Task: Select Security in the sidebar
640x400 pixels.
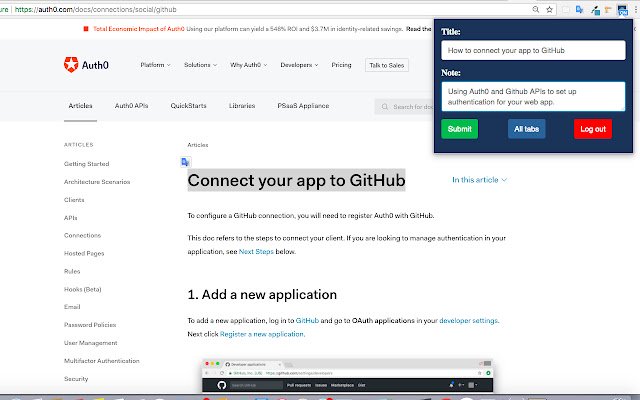Action: [76, 378]
